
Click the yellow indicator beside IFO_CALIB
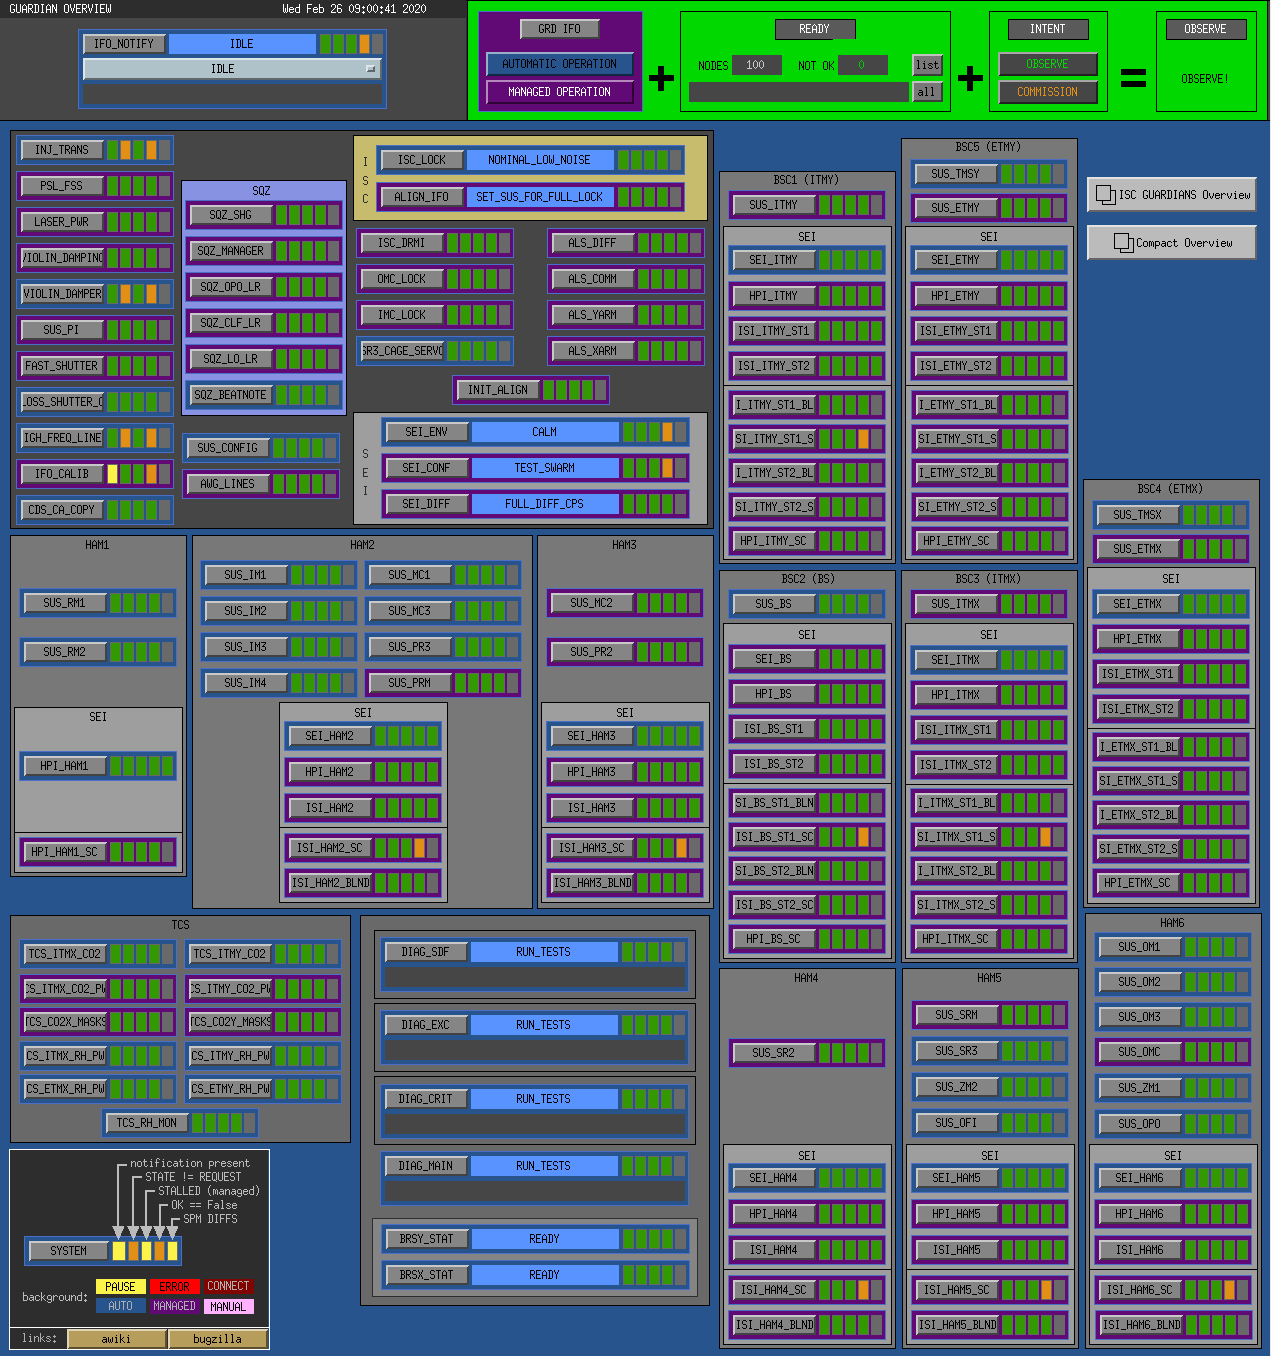113,474
